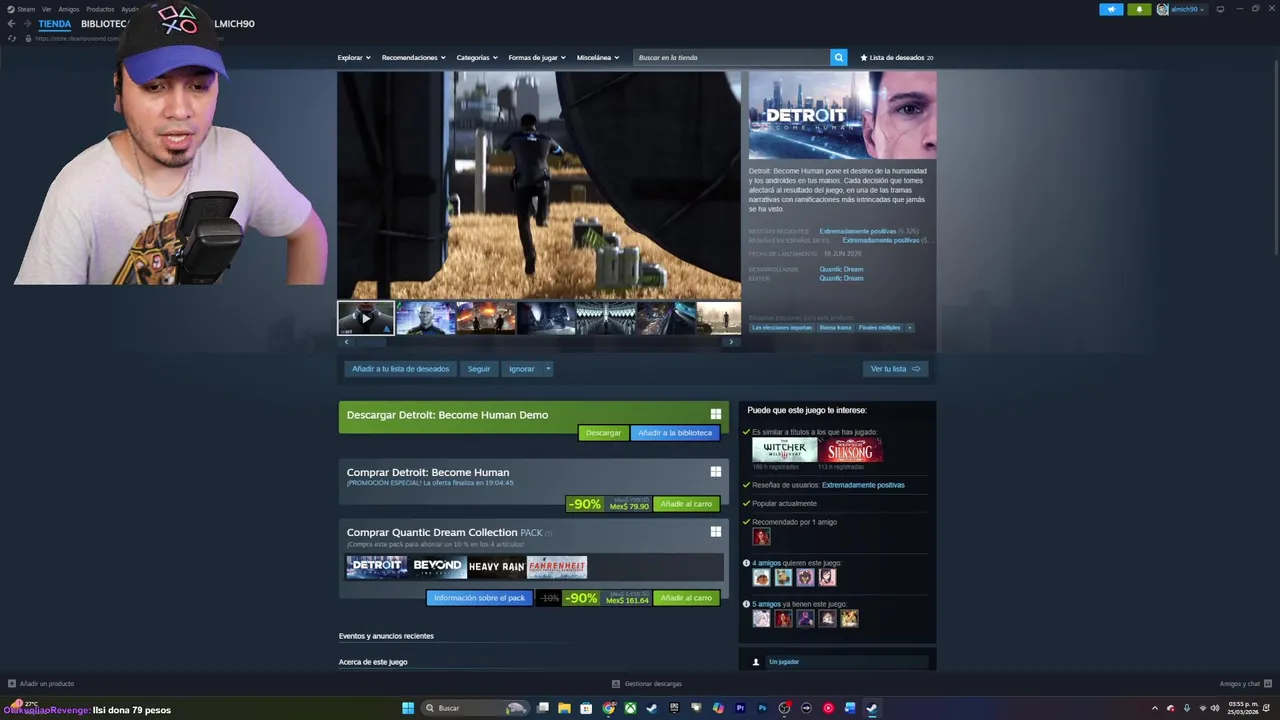The height and width of the screenshot is (720, 1280).
Task: Open Premiere Pro from taskbar
Action: click(740, 708)
